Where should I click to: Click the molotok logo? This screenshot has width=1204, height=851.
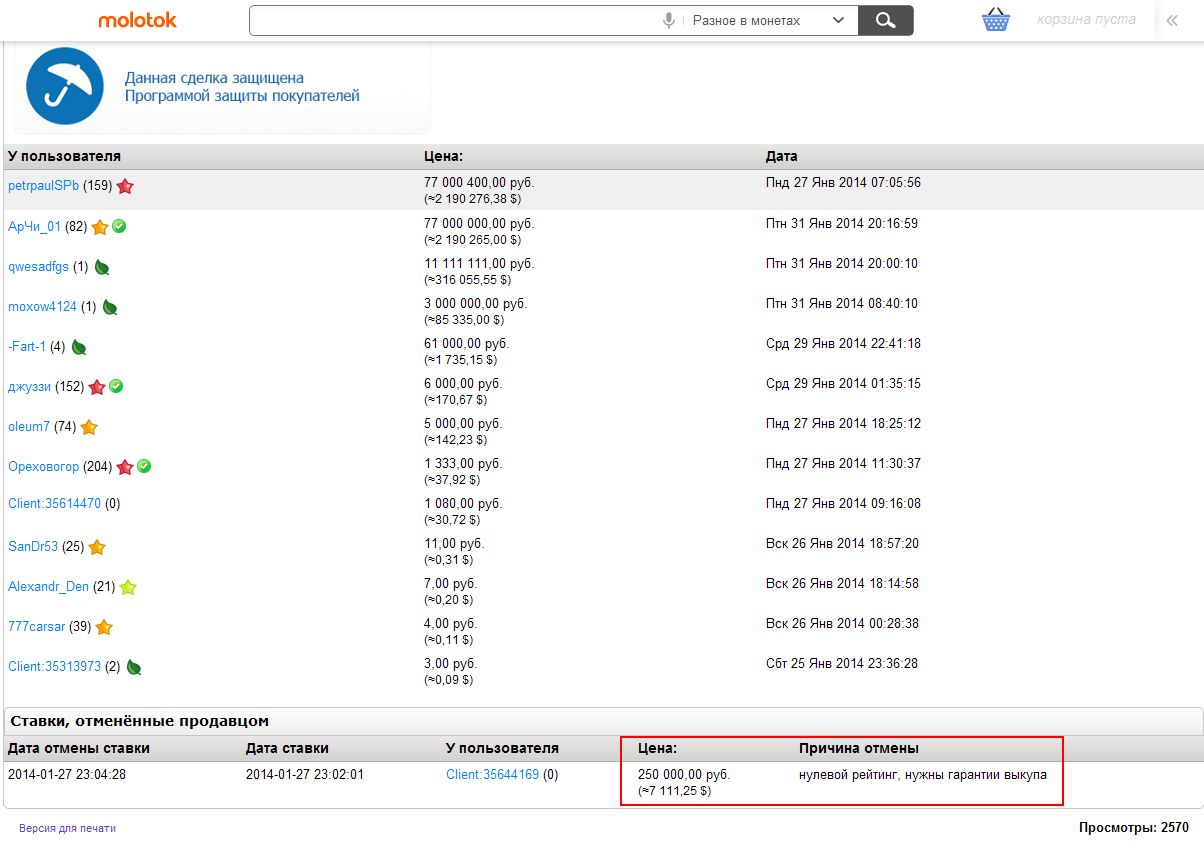tap(137, 20)
